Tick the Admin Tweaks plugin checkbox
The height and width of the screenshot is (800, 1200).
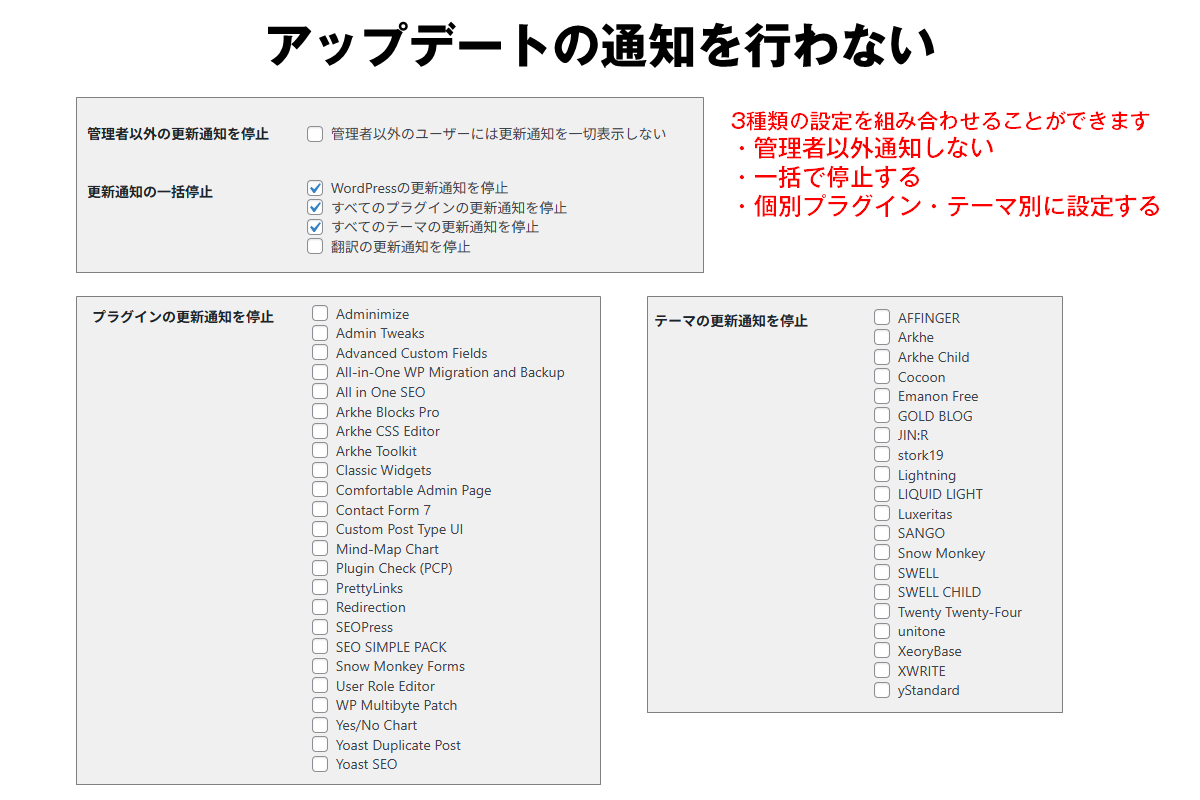pyautogui.click(x=320, y=333)
